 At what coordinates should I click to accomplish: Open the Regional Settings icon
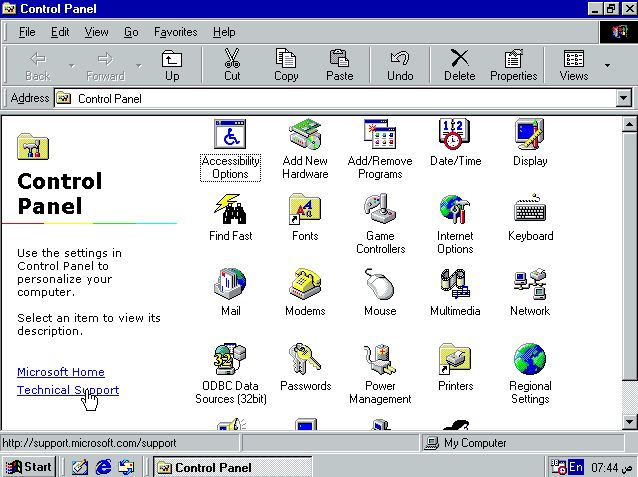(x=530, y=360)
